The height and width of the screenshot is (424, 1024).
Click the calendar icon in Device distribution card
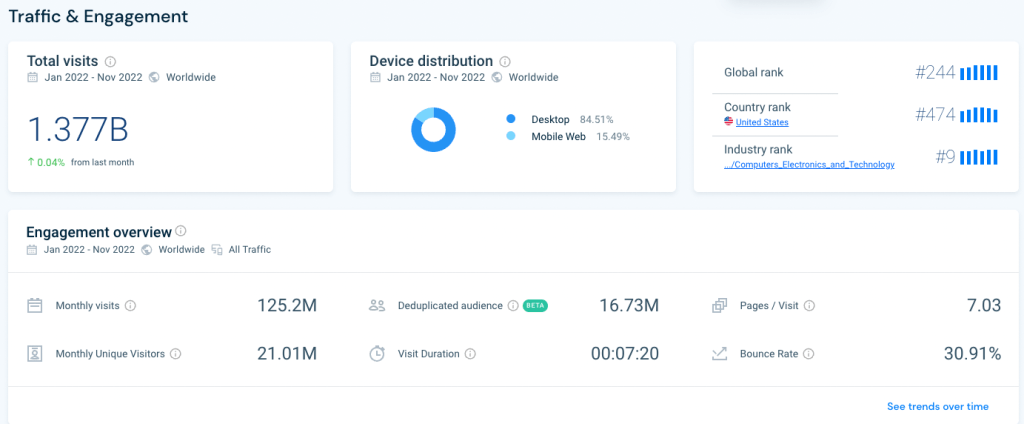click(x=376, y=77)
